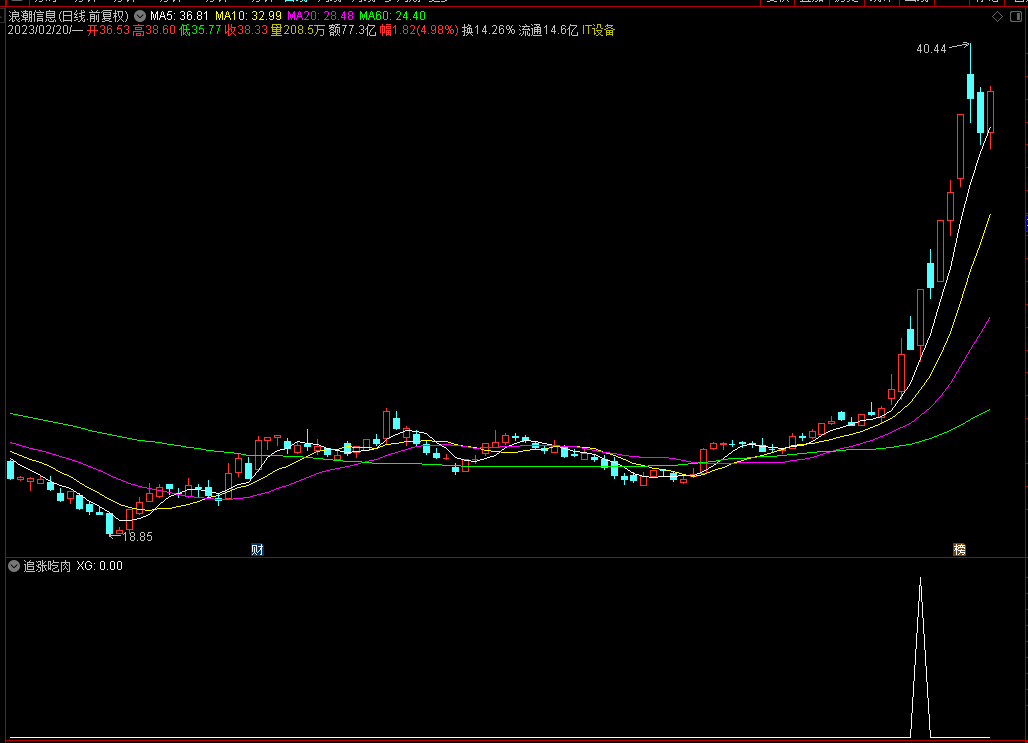
Task: Click the diamond icon at chart top-right
Action: click(x=997, y=16)
